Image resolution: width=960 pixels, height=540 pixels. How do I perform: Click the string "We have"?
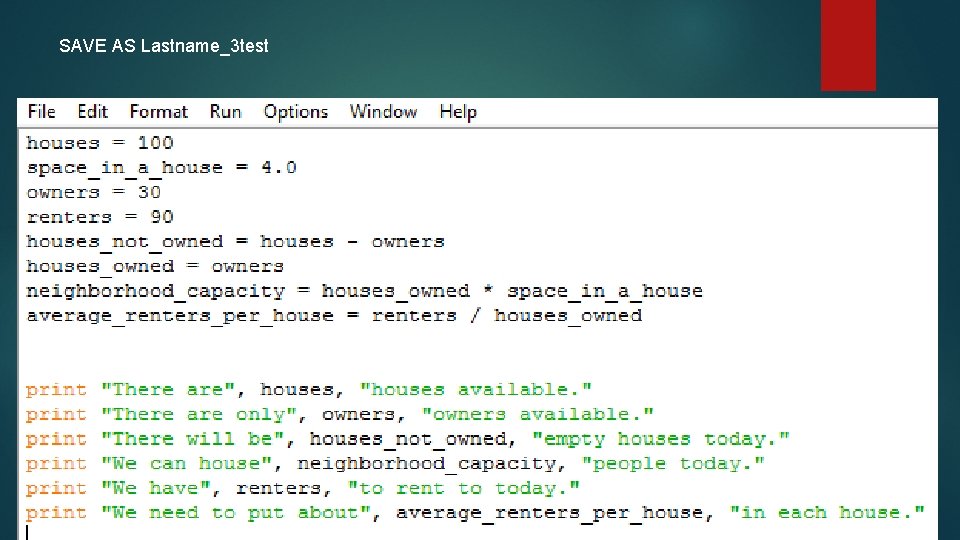pyautogui.click(x=156, y=489)
